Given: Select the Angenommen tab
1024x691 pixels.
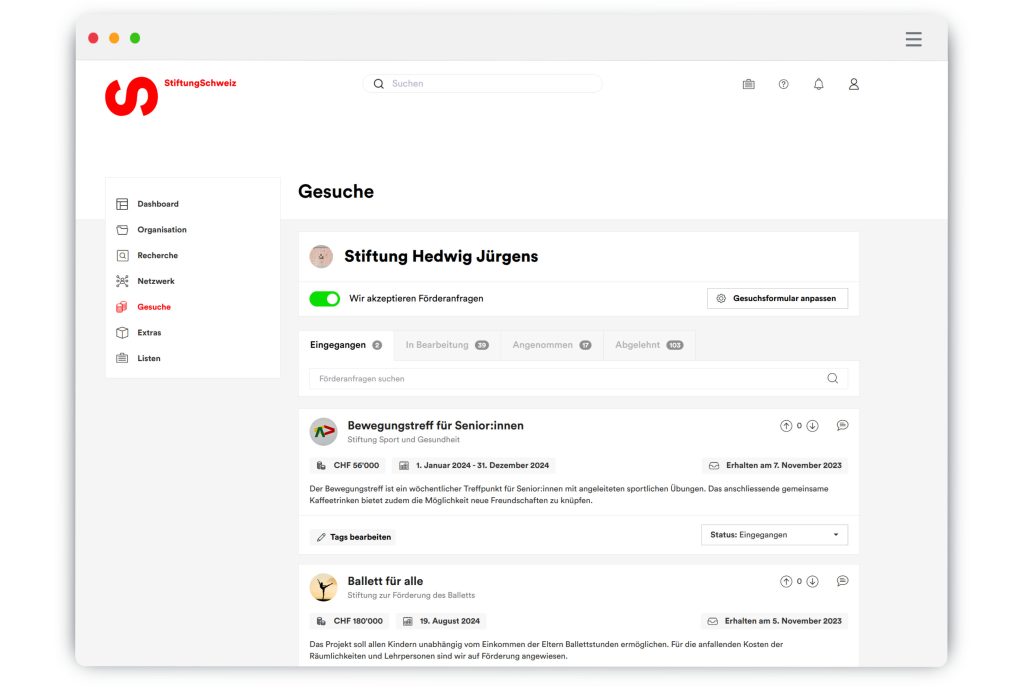Looking at the screenshot, I should coord(551,345).
